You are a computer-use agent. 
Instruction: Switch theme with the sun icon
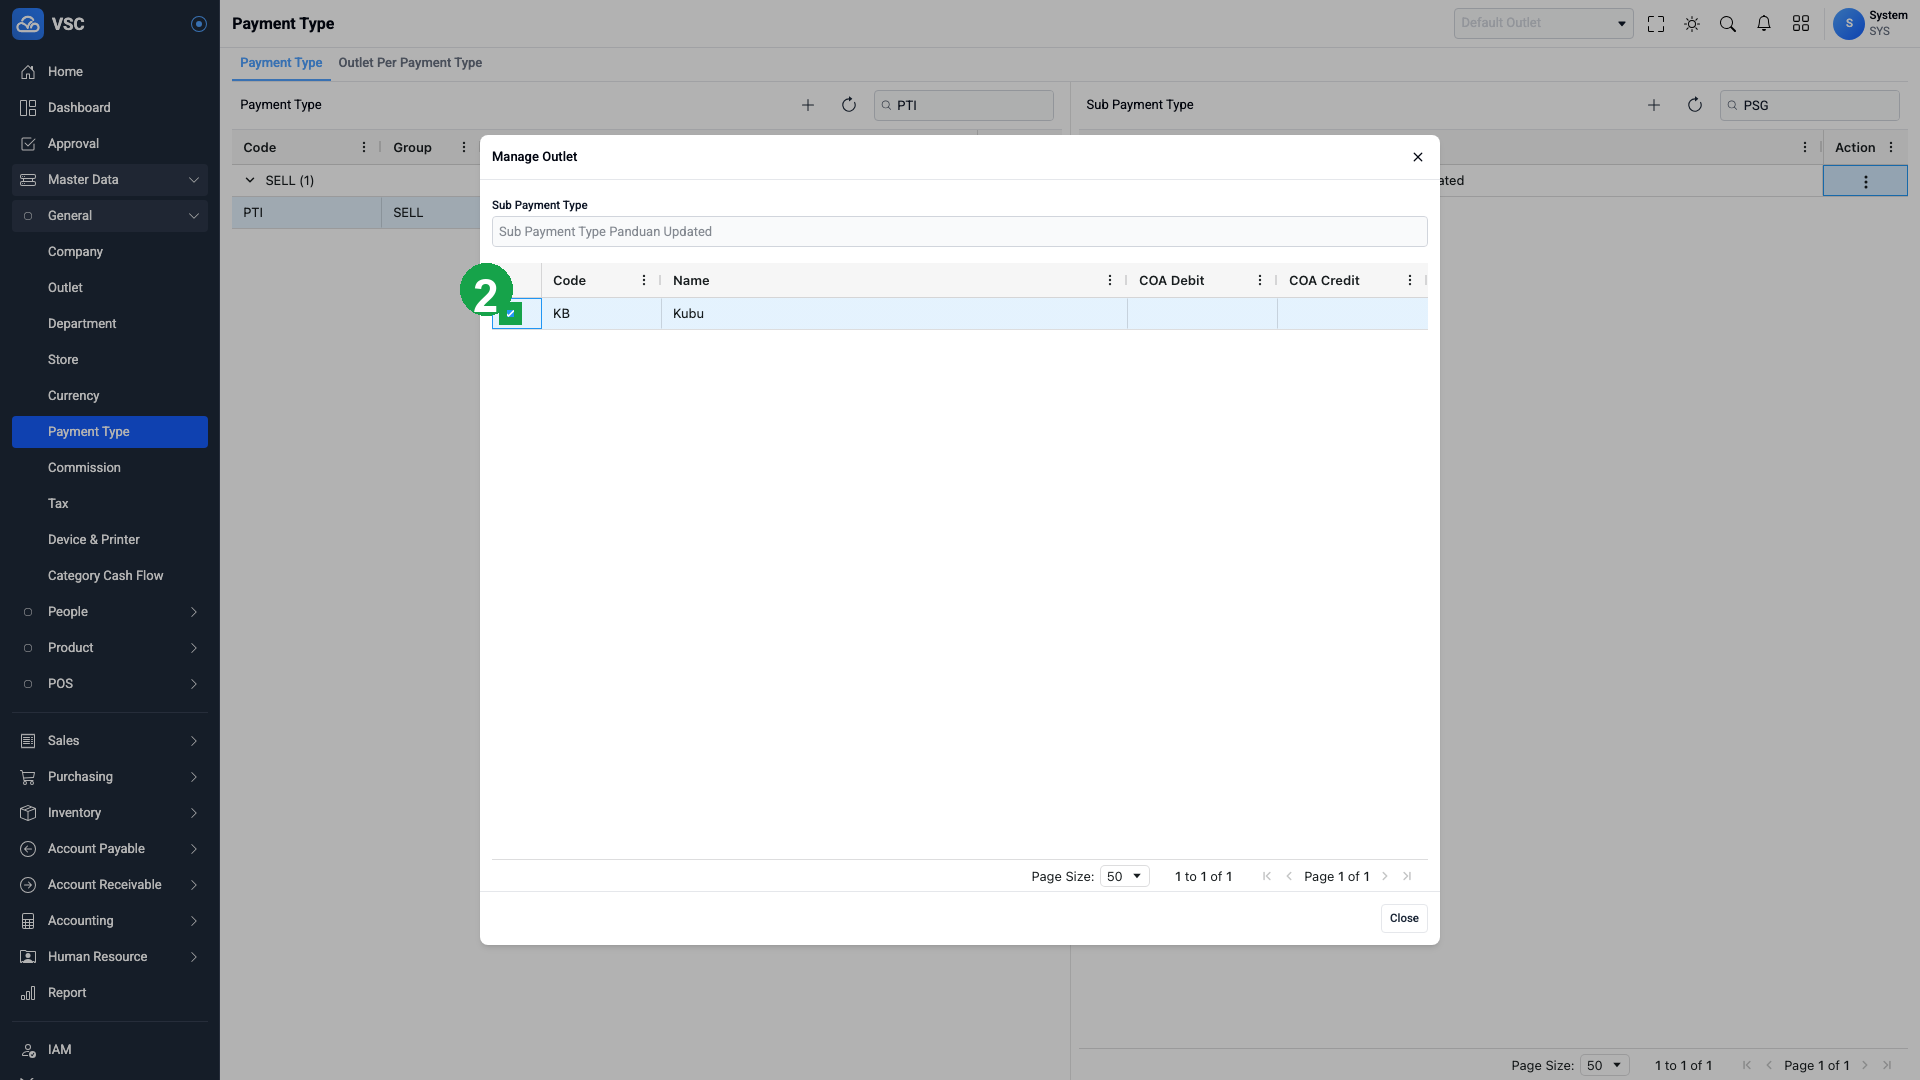click(1692, 24)
